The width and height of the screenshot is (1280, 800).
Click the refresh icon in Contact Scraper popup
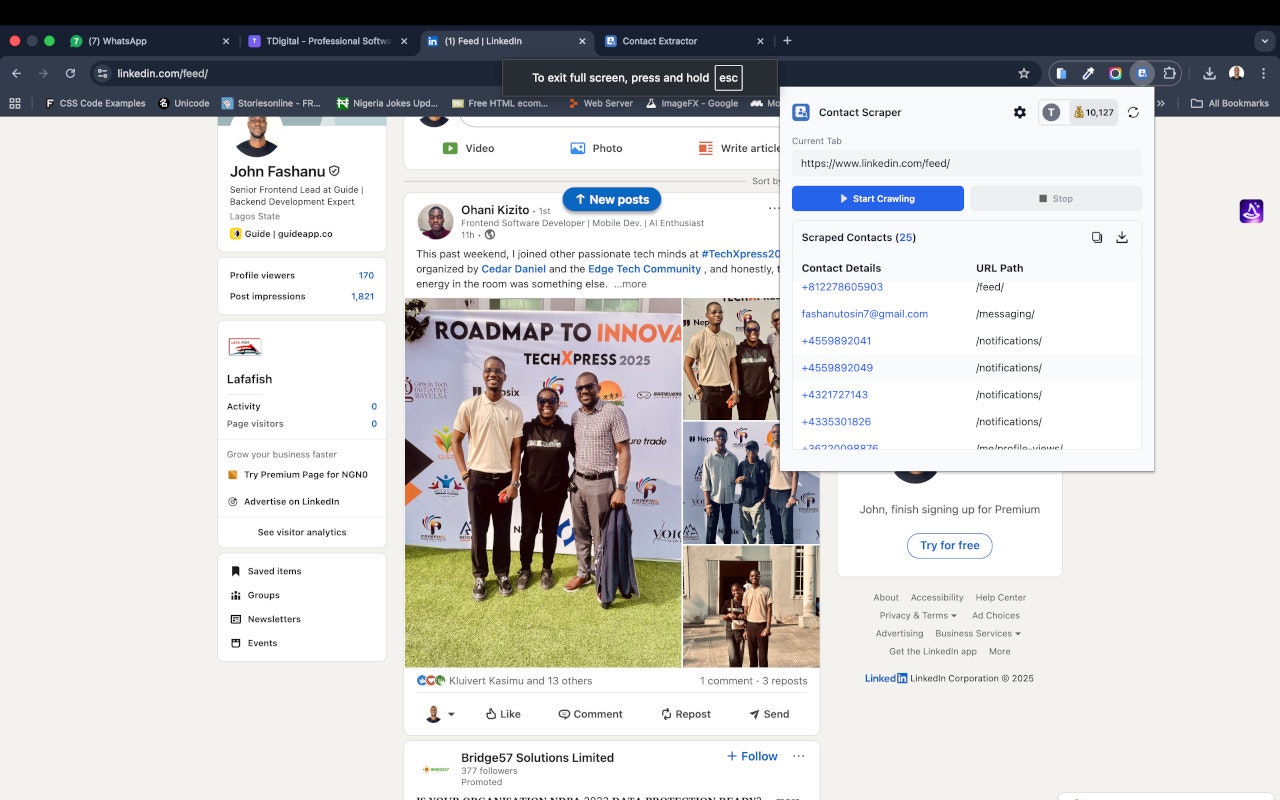point(1133,113)
